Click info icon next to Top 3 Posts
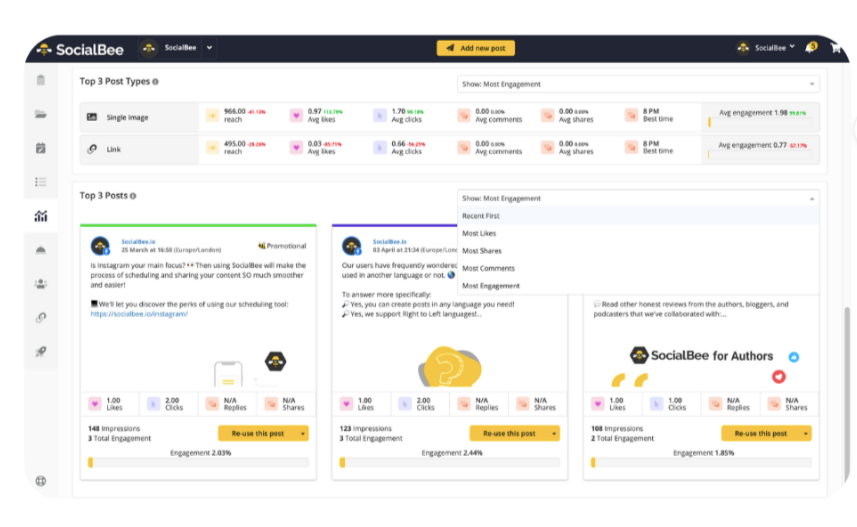Viewport: 857px width, 527px height. point(133,196)
